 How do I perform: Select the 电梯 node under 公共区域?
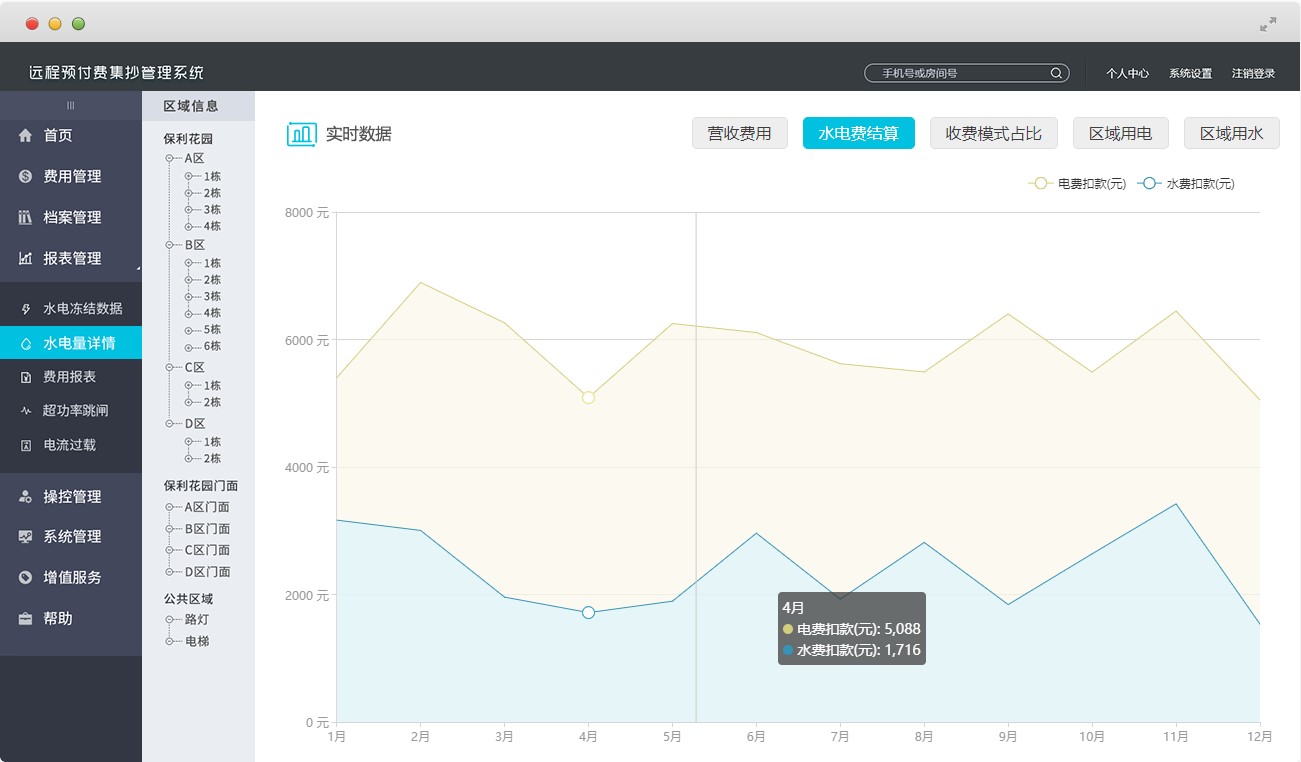point(197,641)
